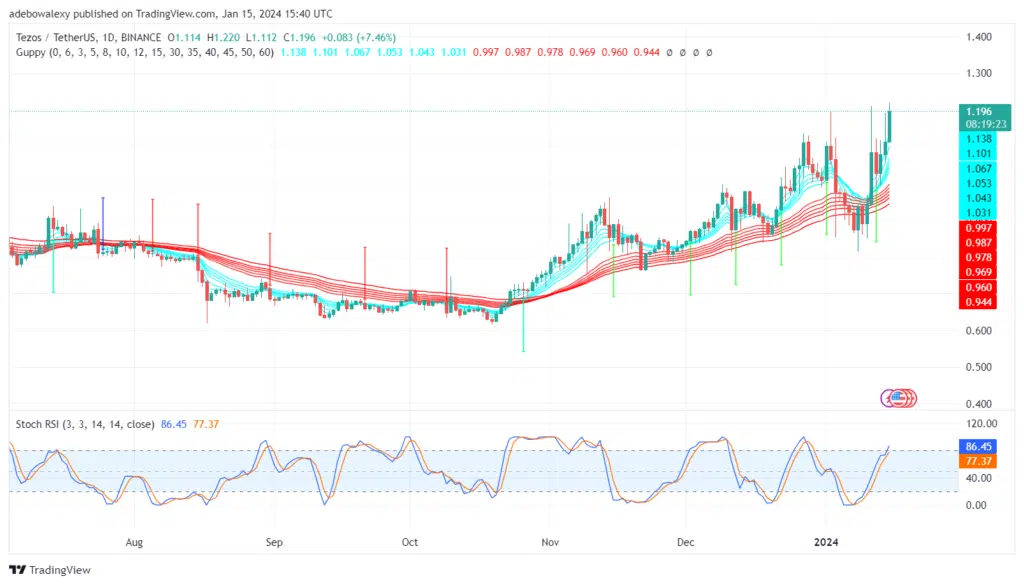Open the US economic event flag marker

click(900, 398)
